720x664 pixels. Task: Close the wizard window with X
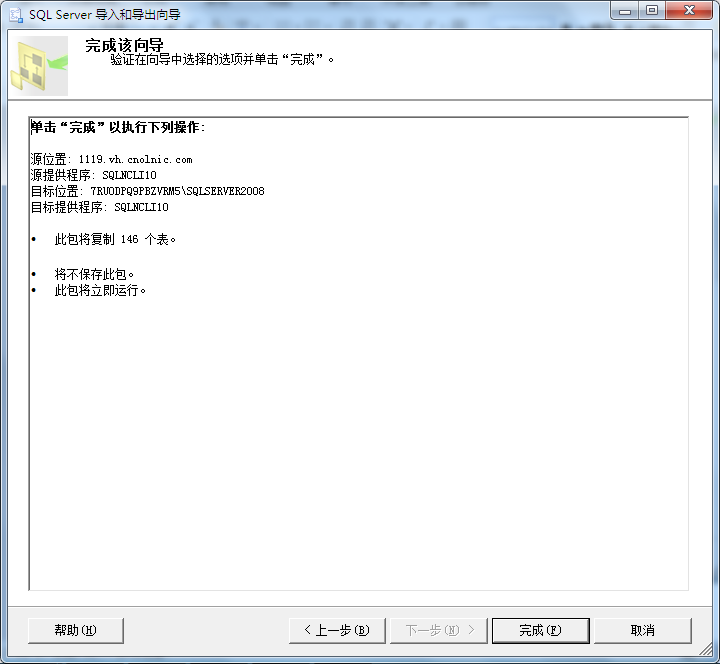pos(689,11)
